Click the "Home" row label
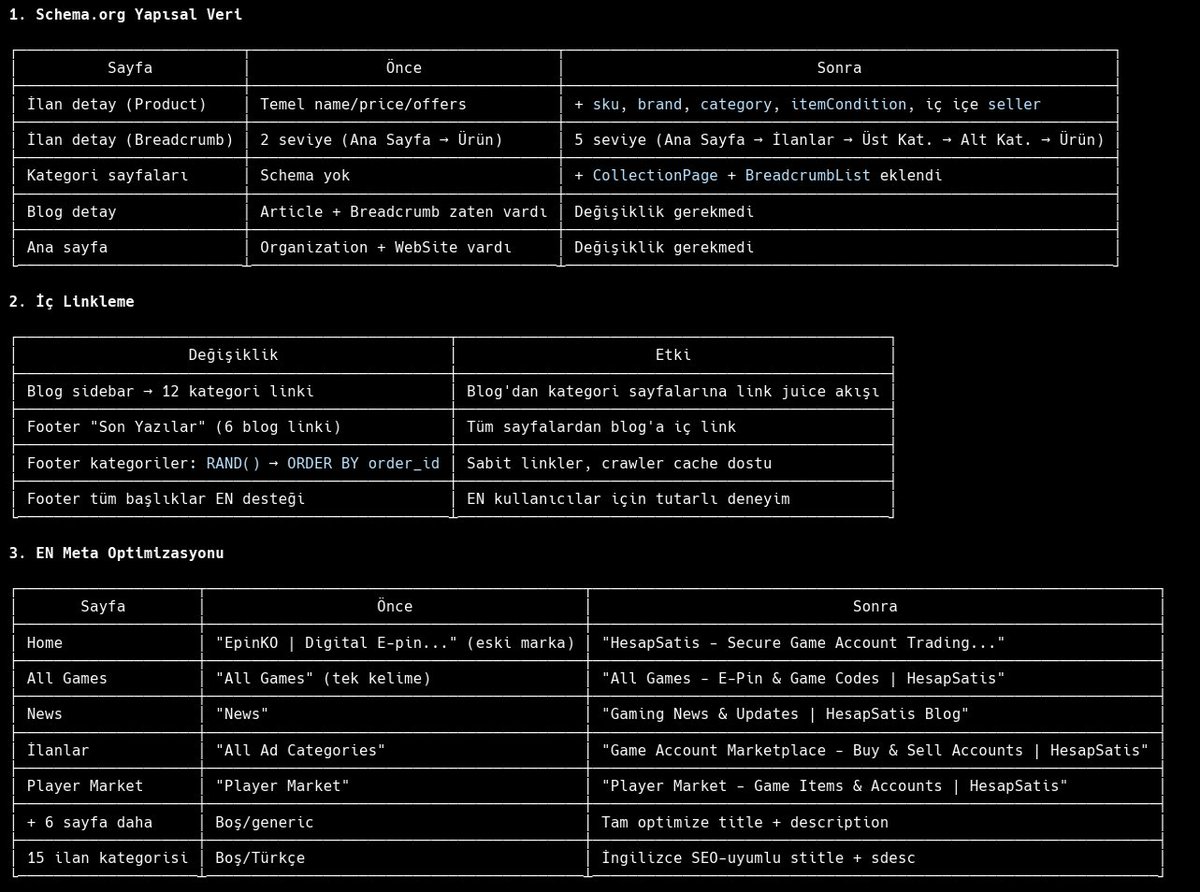The height and width of the screenshot is (892, 1200). (x=44, y=642)
